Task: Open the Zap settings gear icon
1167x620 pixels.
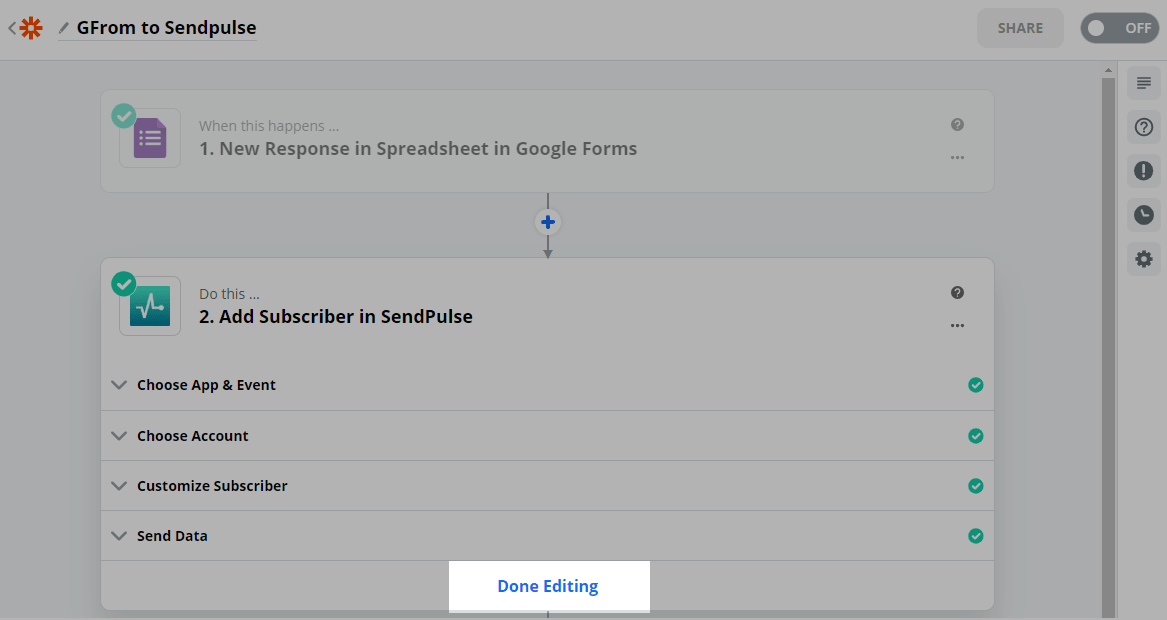Action: [1144, 259]
